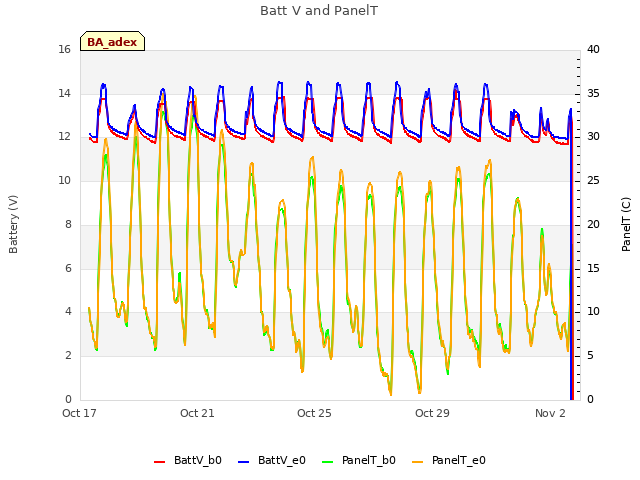Click the Oct 17 x-axis date label
The height and width of the screenshot is (480, 640).
click(x=79, y=413)
